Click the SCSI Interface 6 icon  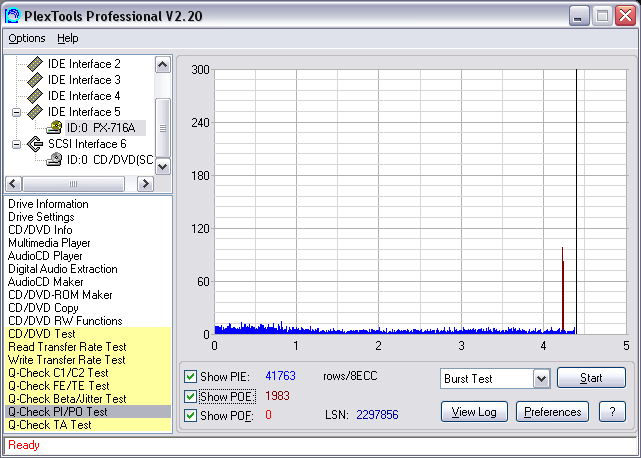(35, 144)
